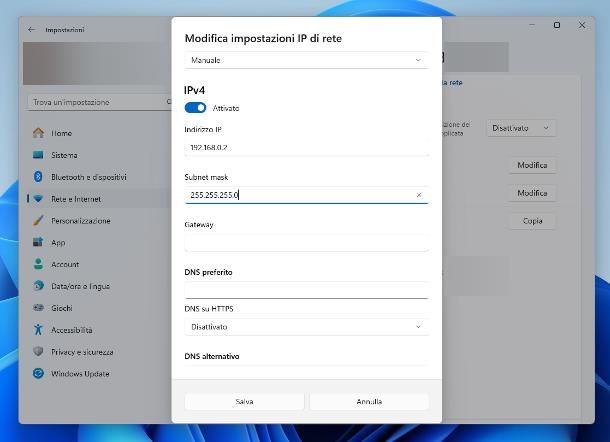This screenshot has width=610, height=442.
Task: Click the Personalizzazione brush icon
Action: point(38,221)
